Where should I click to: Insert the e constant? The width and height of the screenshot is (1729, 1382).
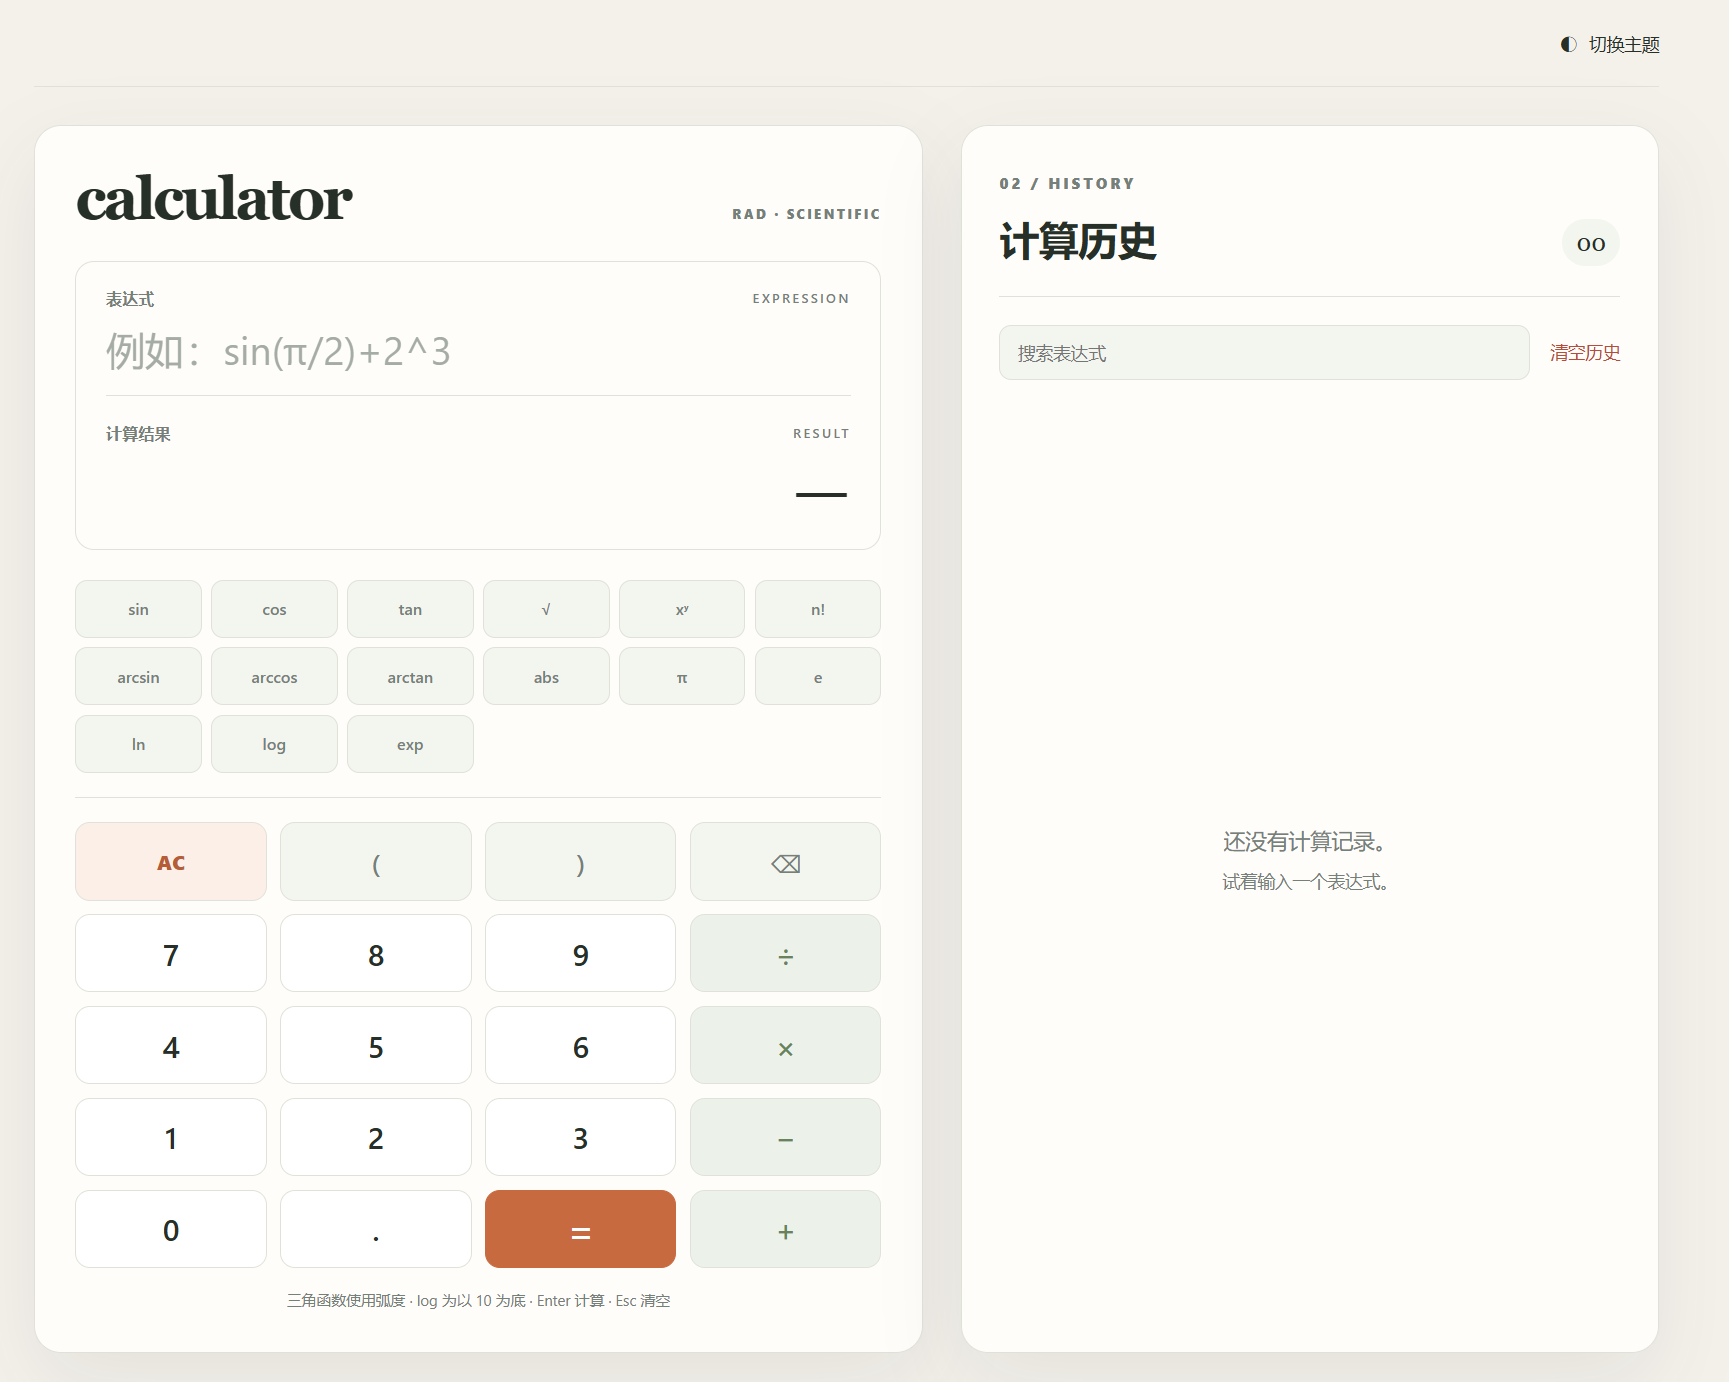pyautogui.click(x=818, y=677)
